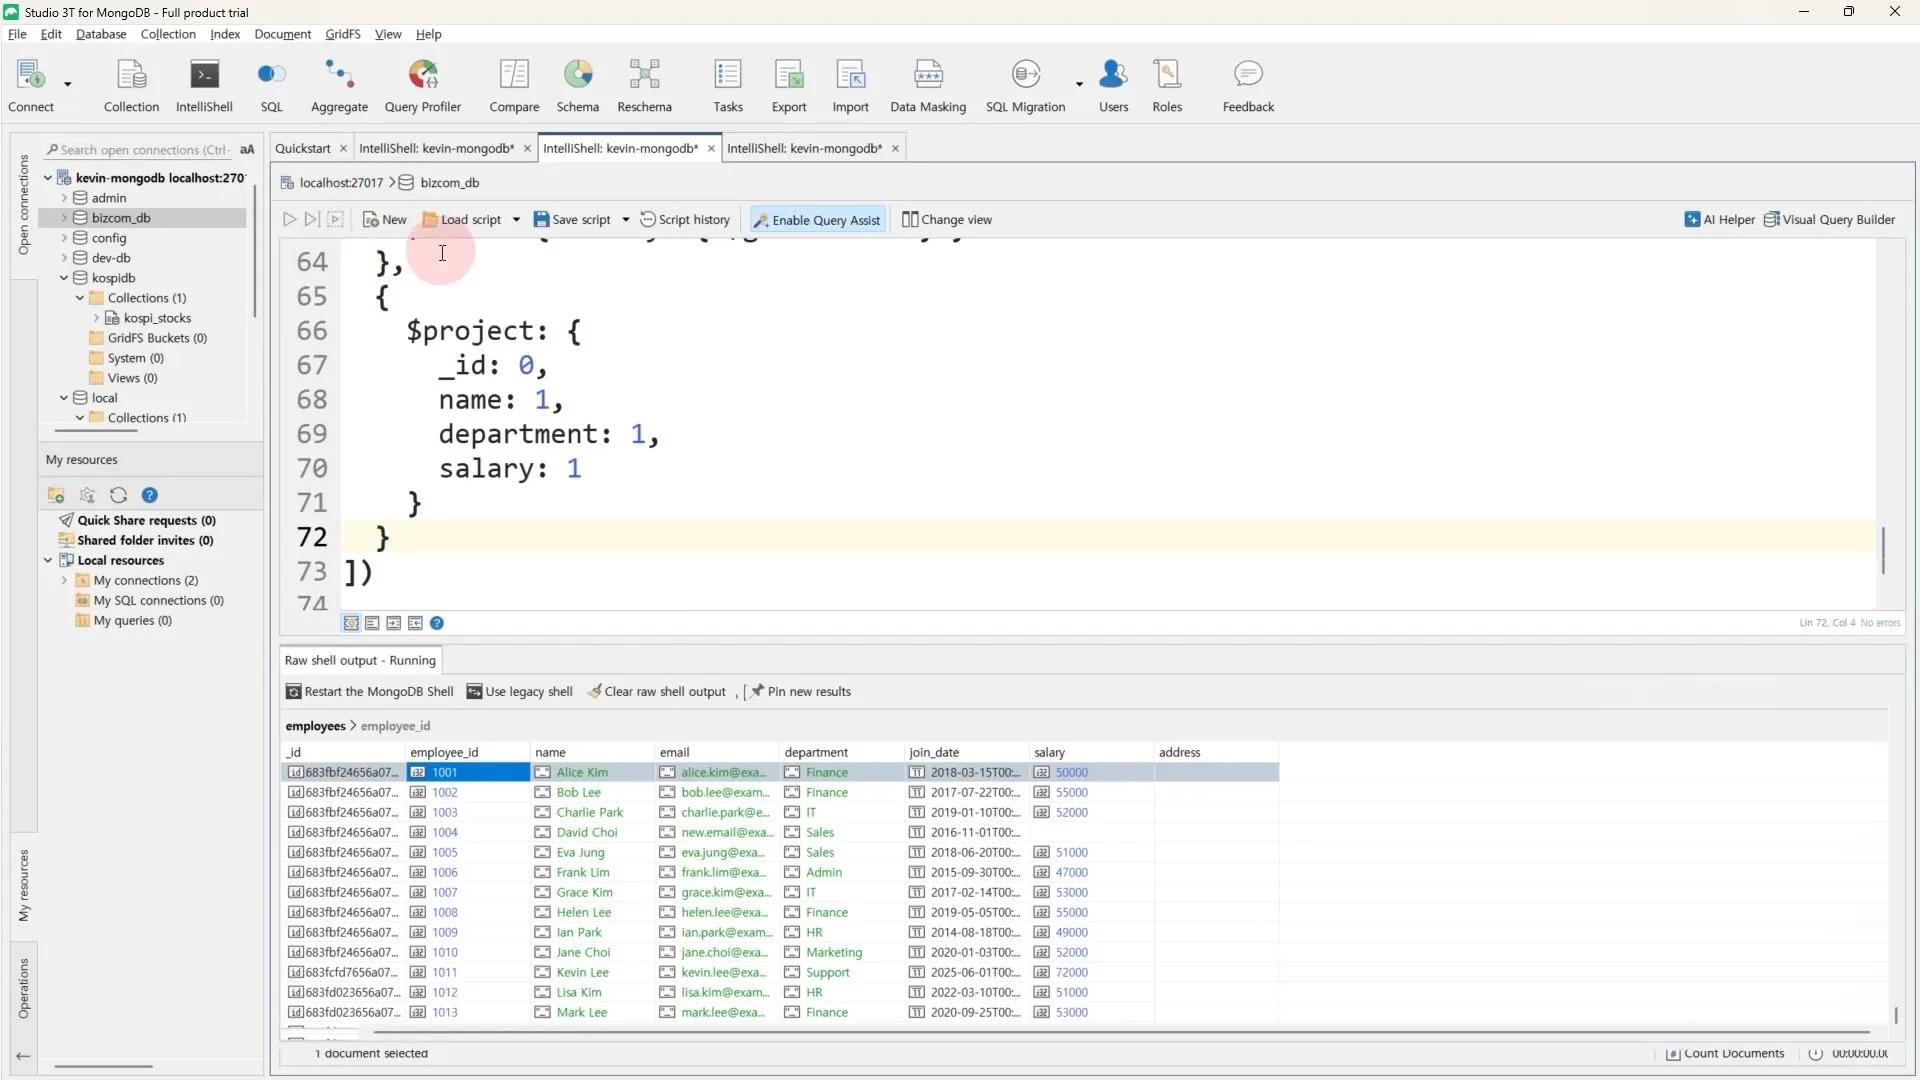Image resolution: width=1920 pixels, height=1080 pixels.
Task: Launch the Reschema tool
Action: [x=644, y=86]
